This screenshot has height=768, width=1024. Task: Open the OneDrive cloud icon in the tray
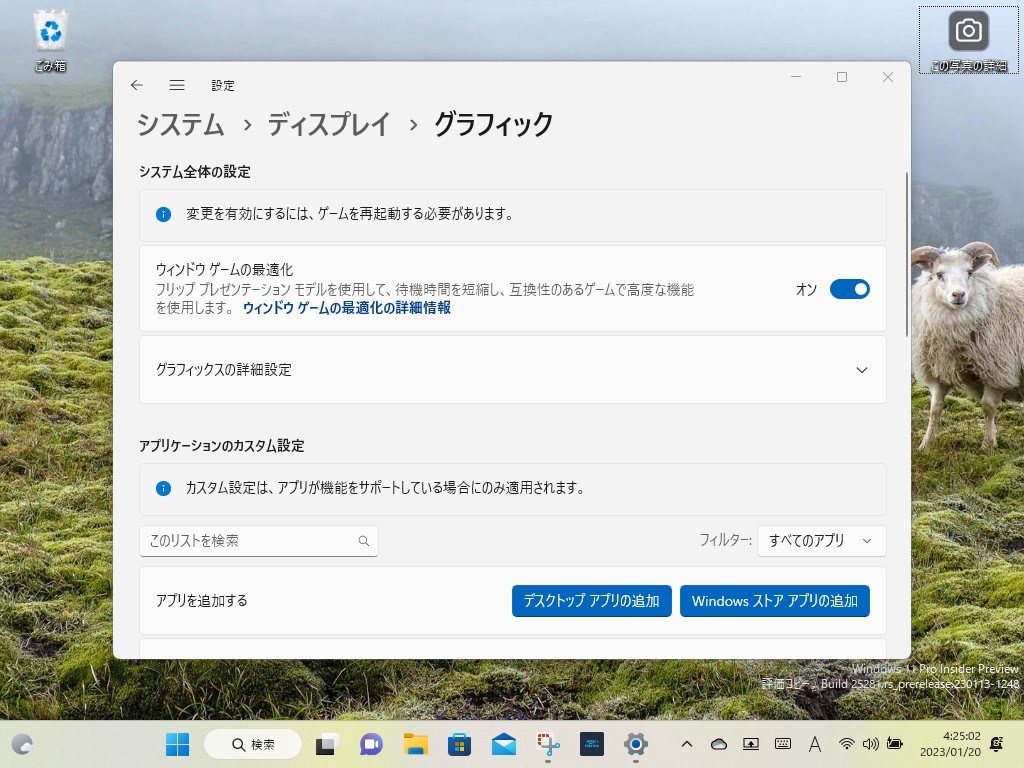pyautogui.click(x=718, y=744)
